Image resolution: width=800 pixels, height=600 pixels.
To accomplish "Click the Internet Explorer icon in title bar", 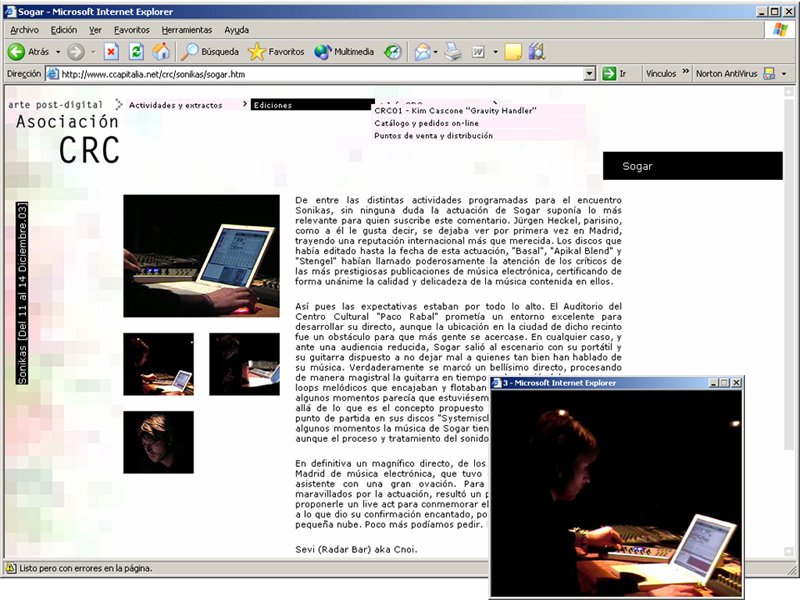I will pyautogui.click(x=10, y=11).
